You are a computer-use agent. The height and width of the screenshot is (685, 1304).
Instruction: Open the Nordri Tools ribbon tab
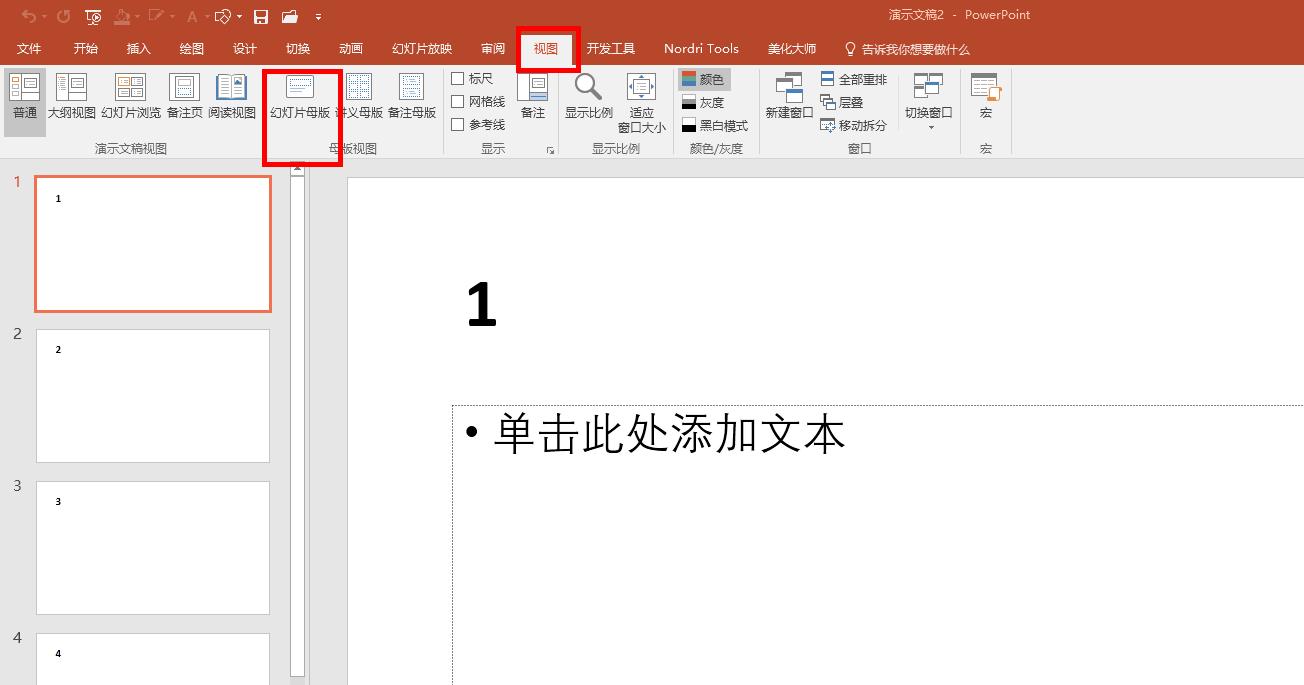pos(700,48)
